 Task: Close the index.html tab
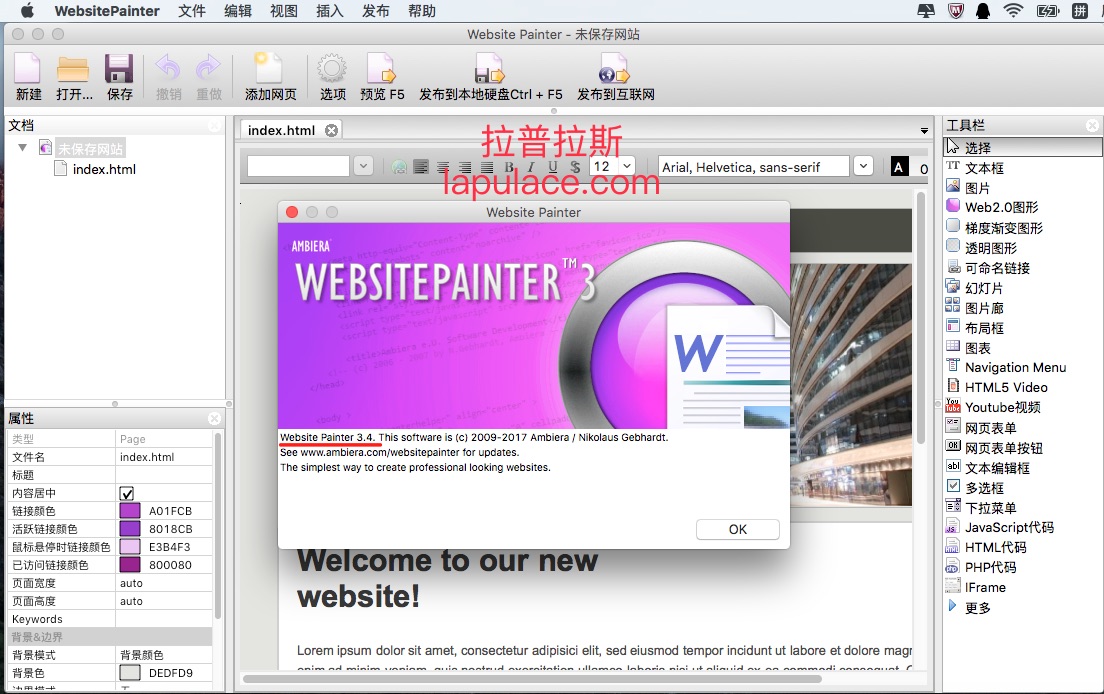tap(331, 130)
